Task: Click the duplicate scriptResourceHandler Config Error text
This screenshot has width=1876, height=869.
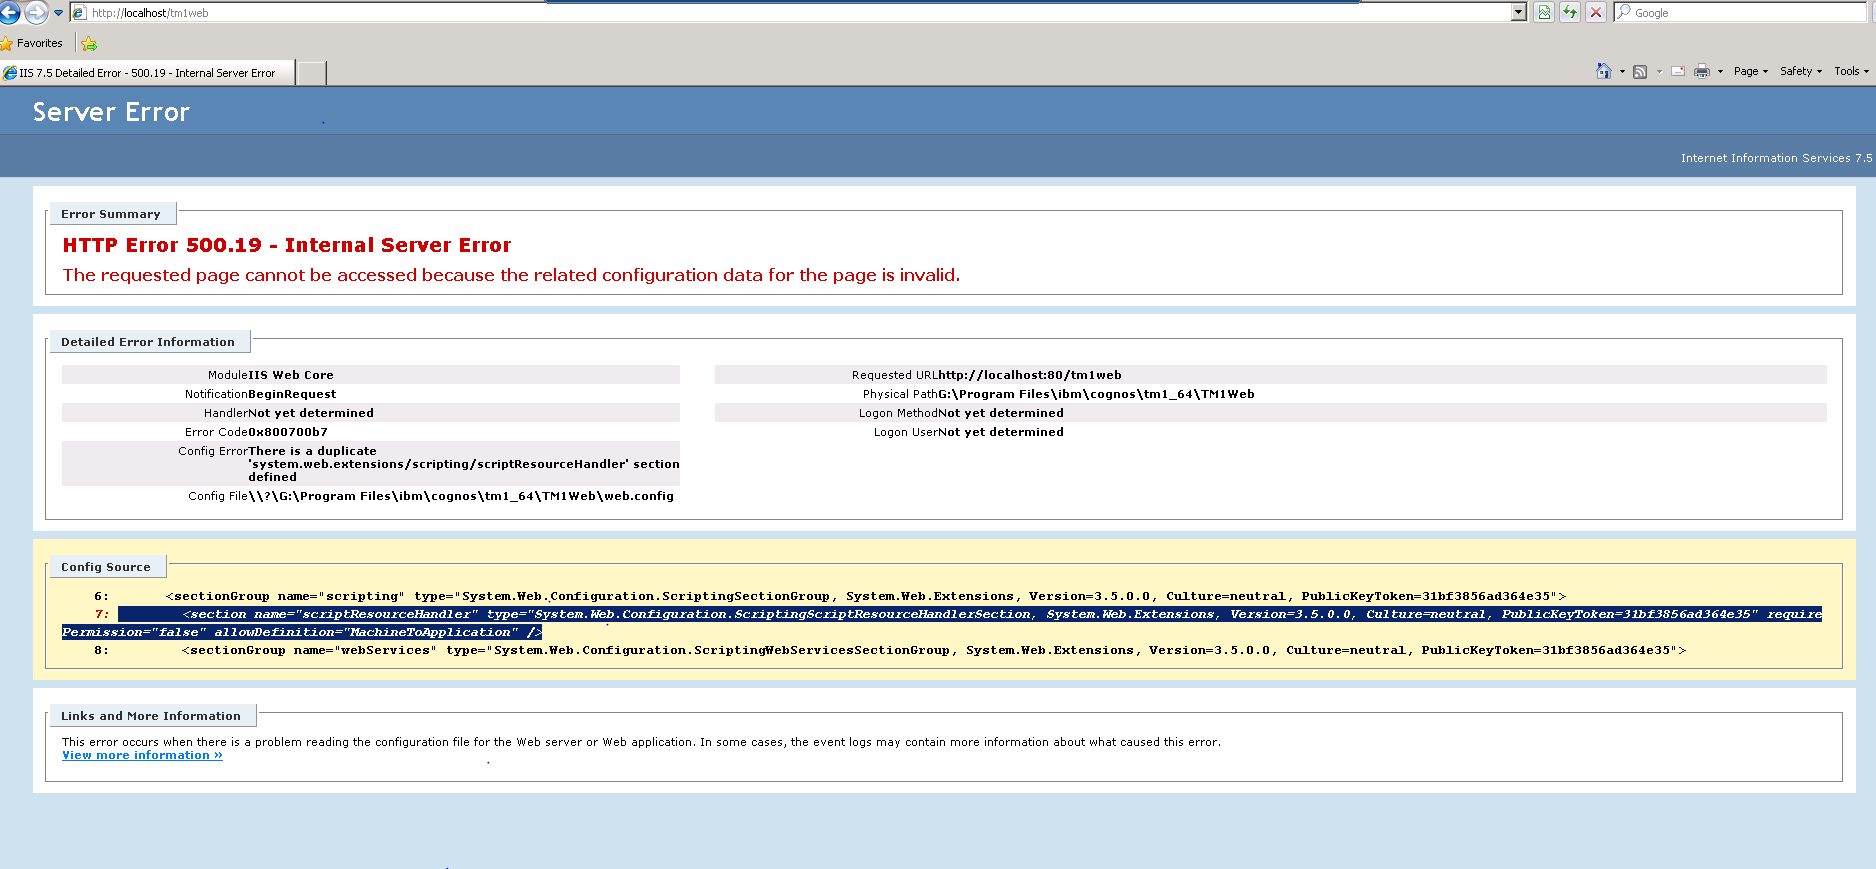Action: click(464, 464)
